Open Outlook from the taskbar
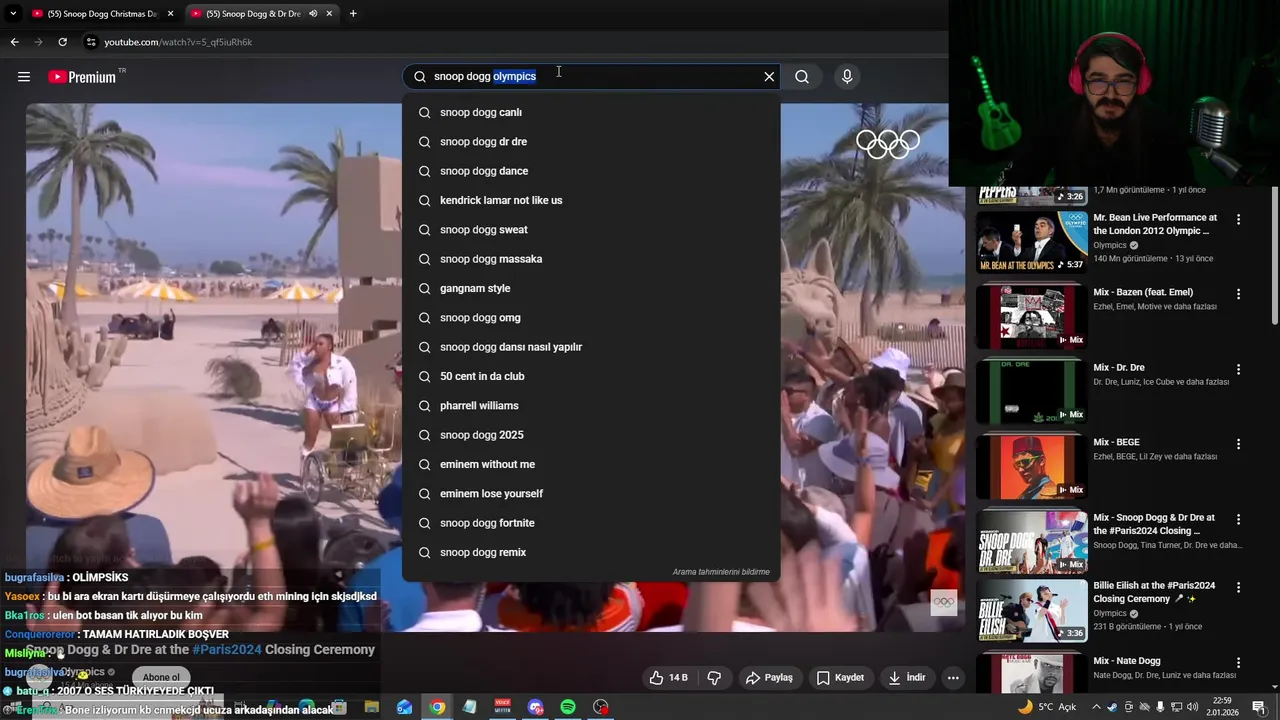The width and height of the screenshot is (1280, 720). point(404,707)
